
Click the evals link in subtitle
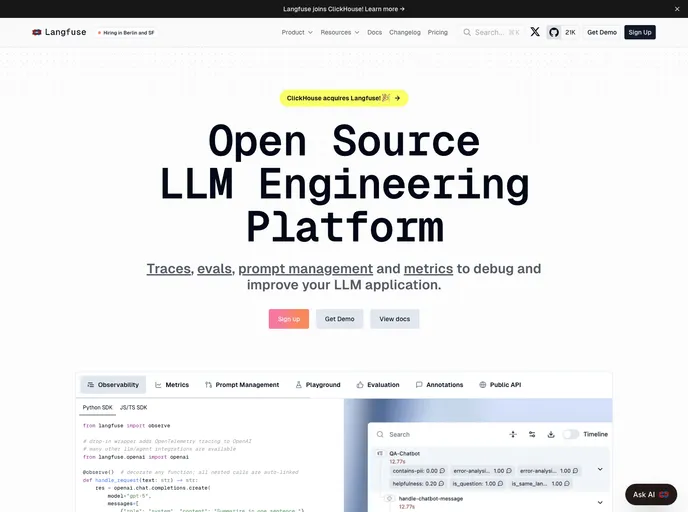214,269
